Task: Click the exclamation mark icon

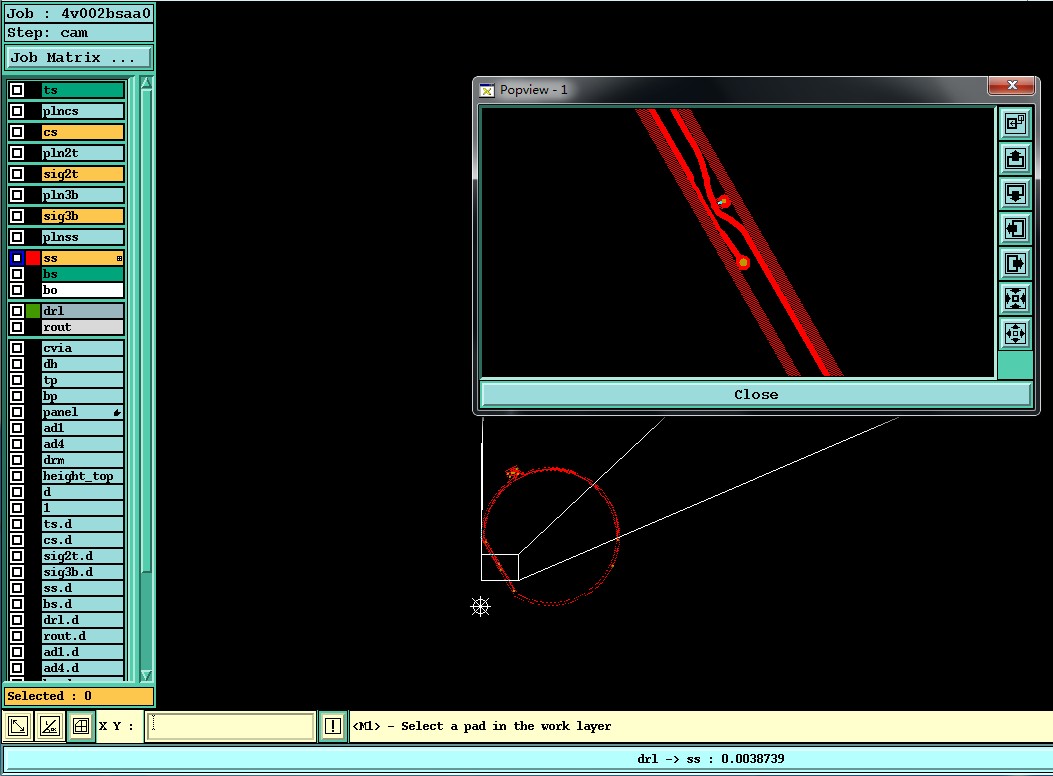Action: click(332, 726)
